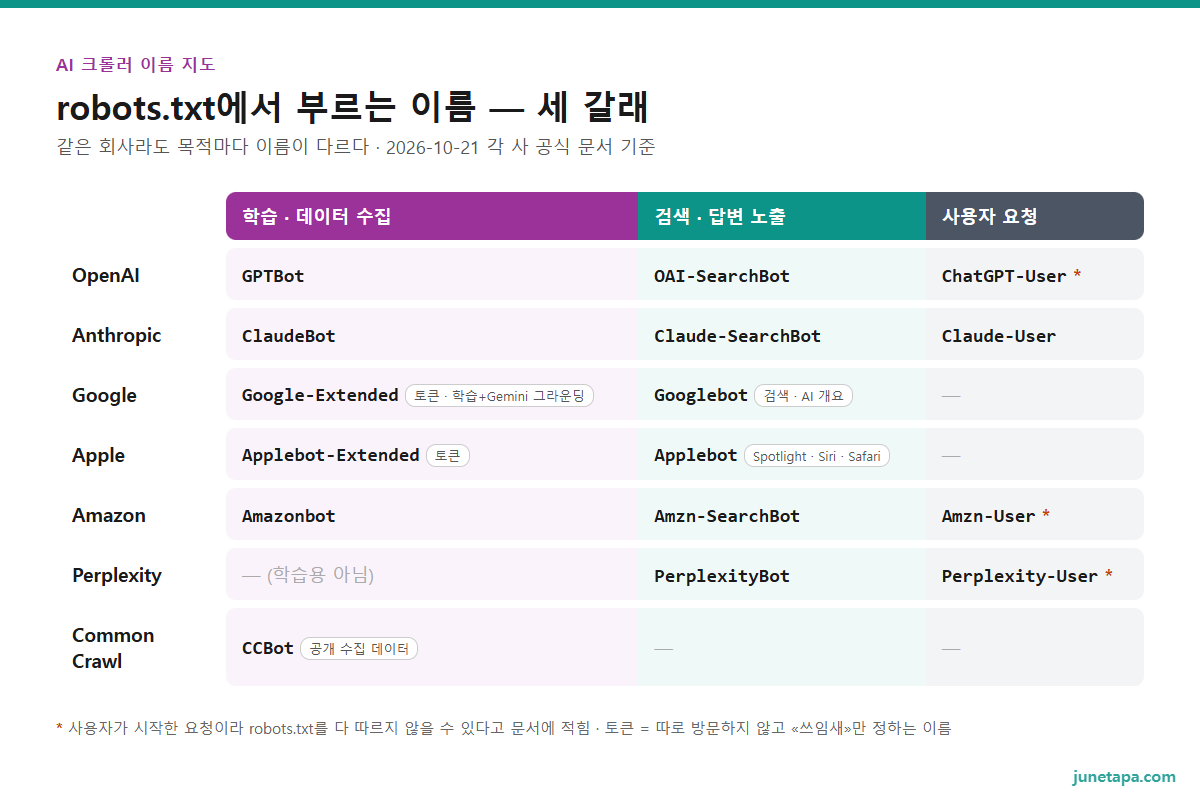This screenshot has height=804, width=1200.
Task: Click the ClaudeBot cell
Action: pos(432,334)
